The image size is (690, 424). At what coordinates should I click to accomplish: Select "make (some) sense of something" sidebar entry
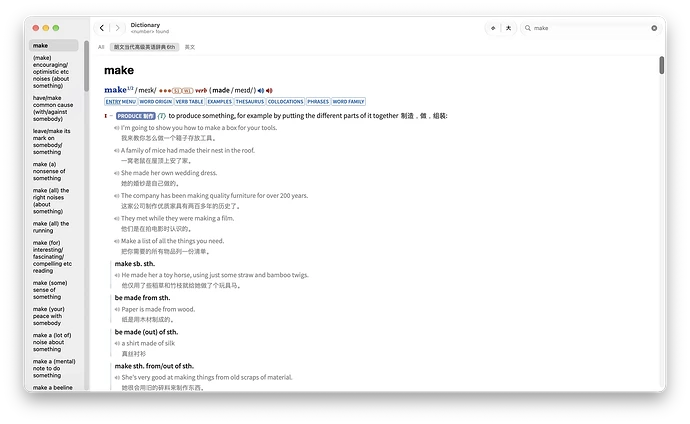(x=54, y=290)
